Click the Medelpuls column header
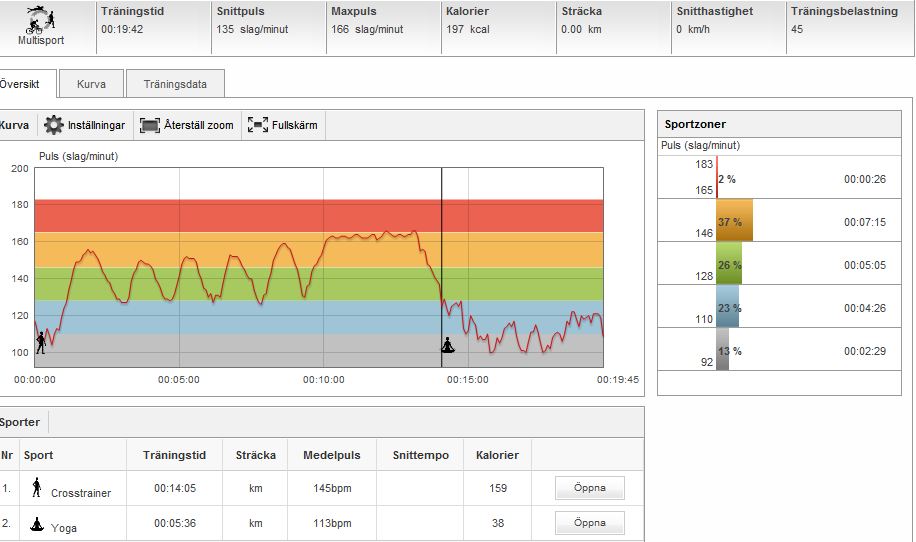The image size is (916, 542). (x=331, y=455)
